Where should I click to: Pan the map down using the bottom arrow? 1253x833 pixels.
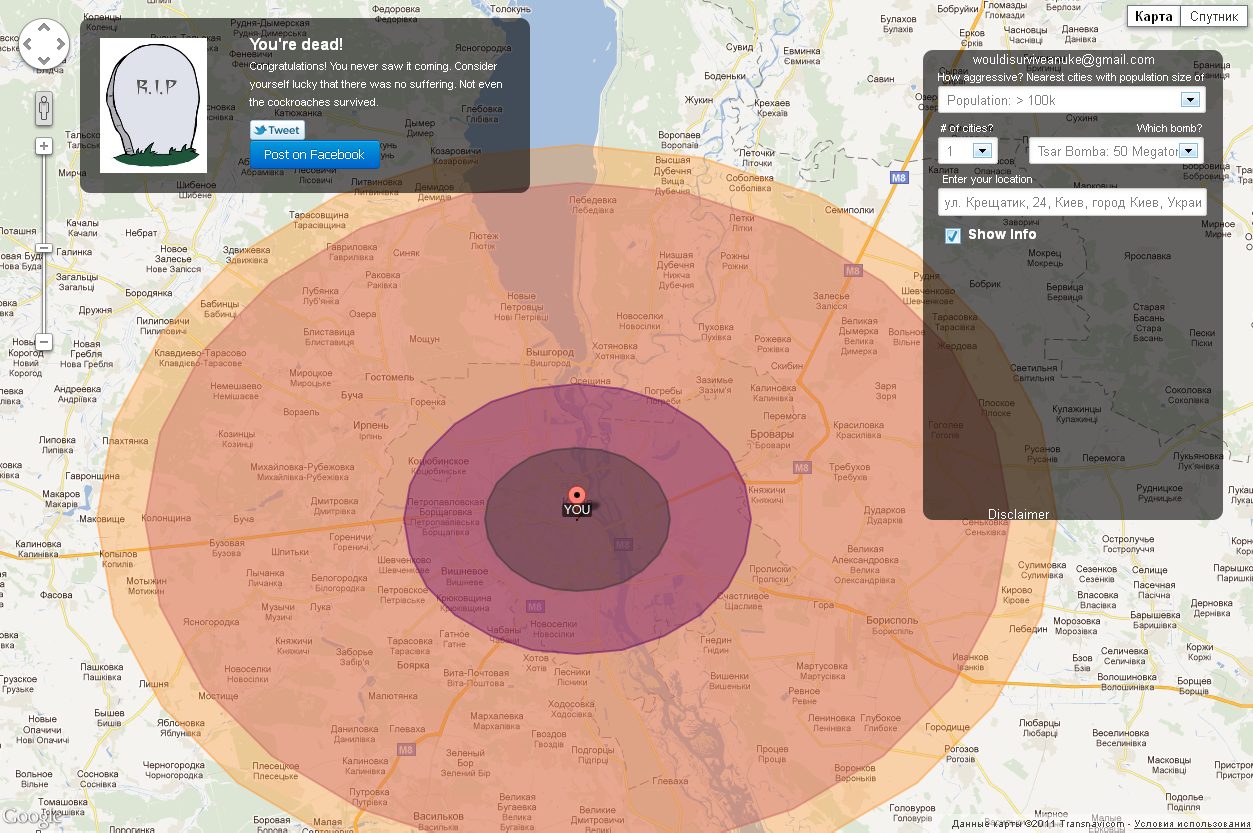pyautogui.click(x=44, y=61)
